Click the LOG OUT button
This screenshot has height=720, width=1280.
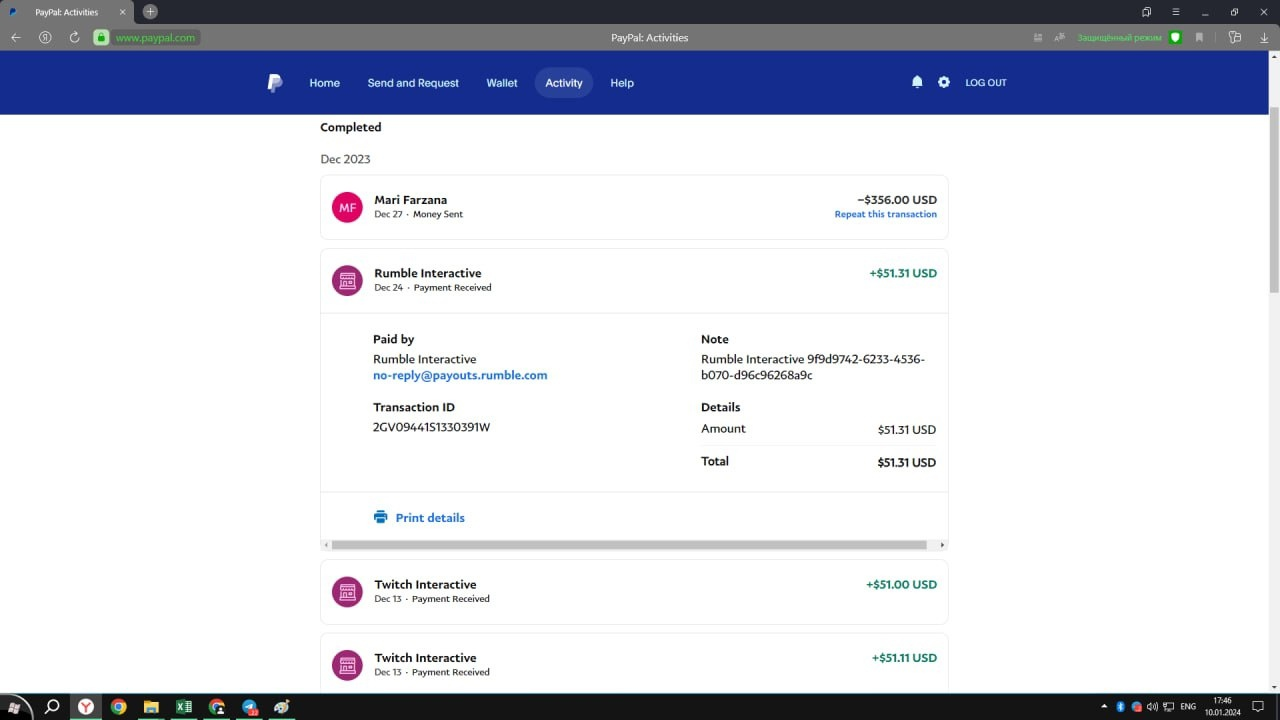985,83
